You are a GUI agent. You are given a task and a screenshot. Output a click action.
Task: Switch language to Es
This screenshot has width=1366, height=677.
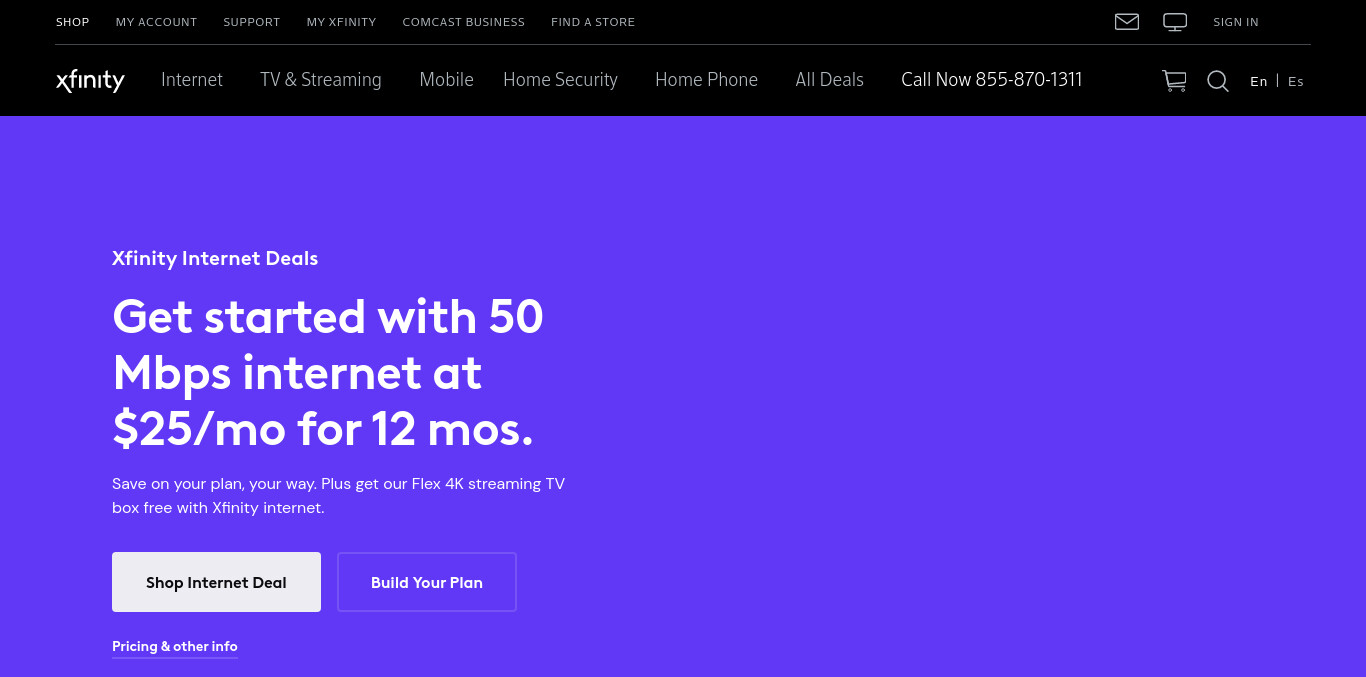pyautogui.click(x=1296, y=82)
